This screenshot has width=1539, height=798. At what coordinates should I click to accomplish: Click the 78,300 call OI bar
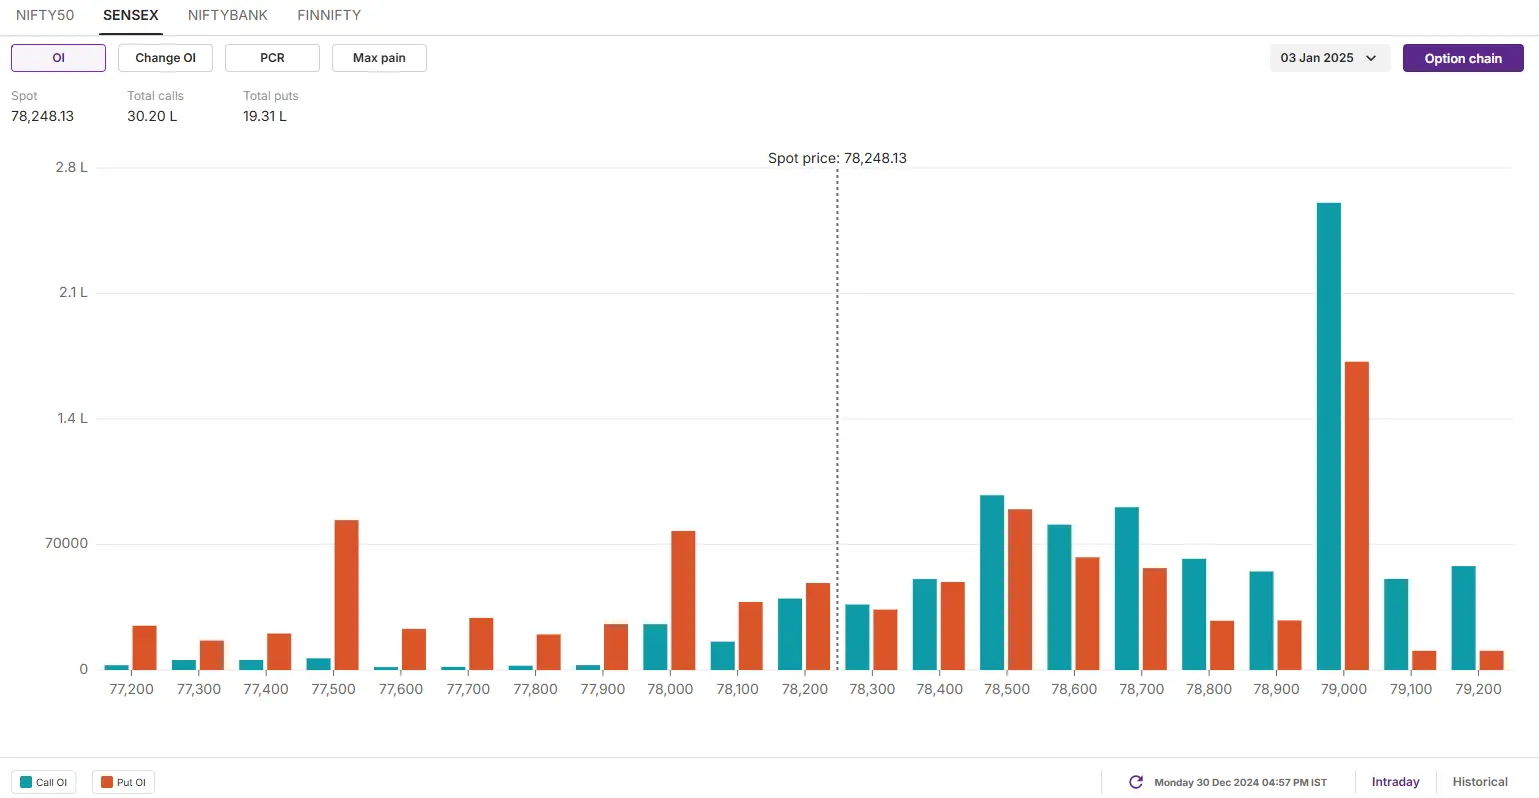pyautogui.click(x=857, y=637)
